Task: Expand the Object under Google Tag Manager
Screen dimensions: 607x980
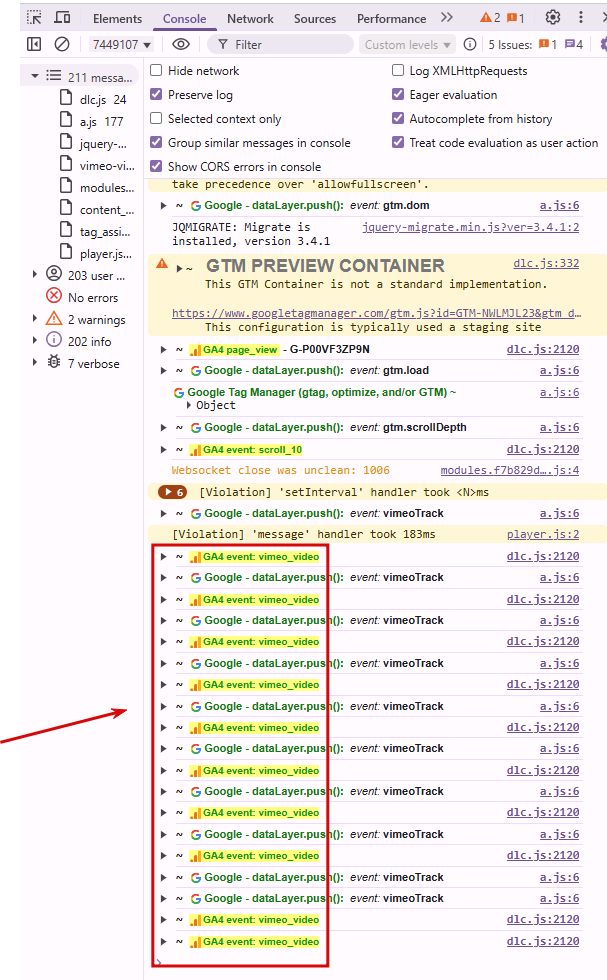Action: 189,406
